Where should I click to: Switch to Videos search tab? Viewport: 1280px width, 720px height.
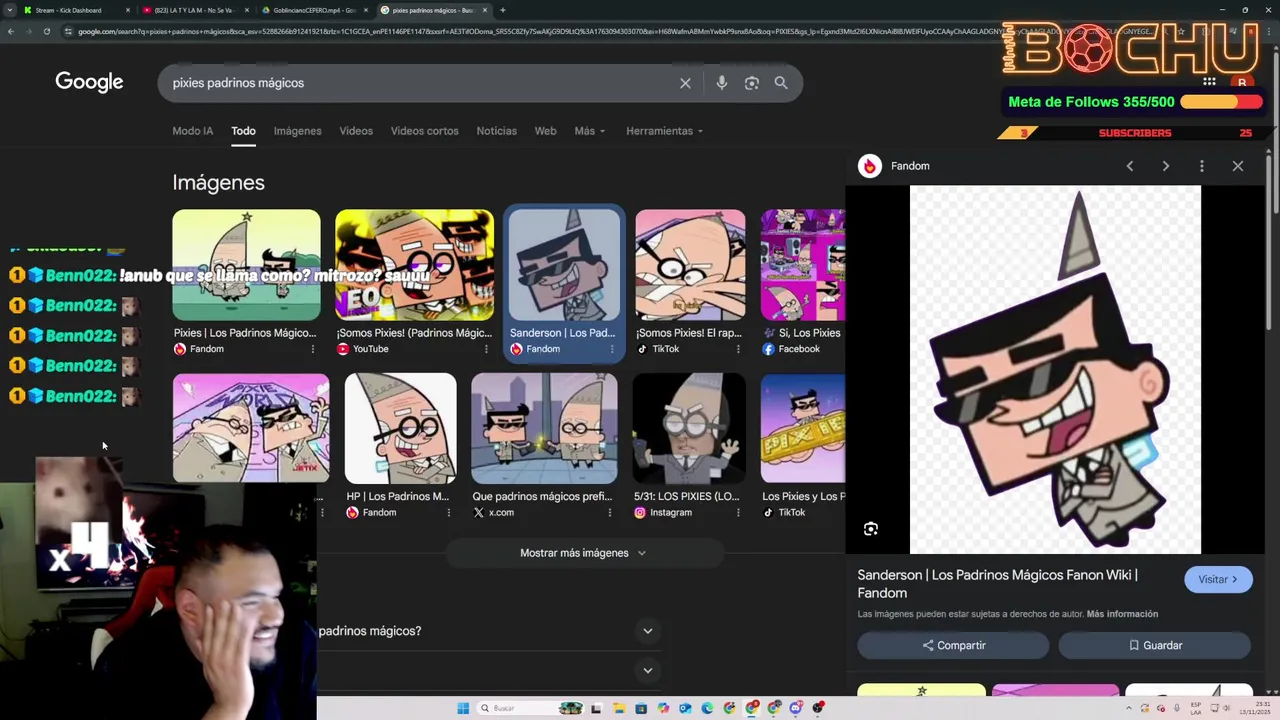356,131
